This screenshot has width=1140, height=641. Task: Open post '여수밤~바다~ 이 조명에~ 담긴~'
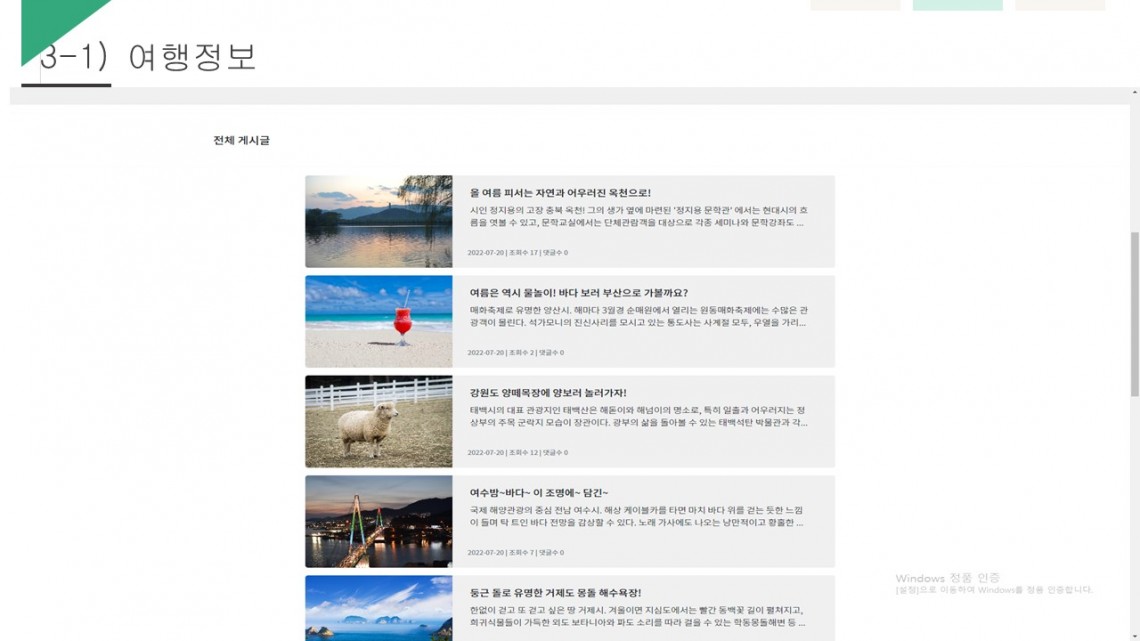click(x=539, y=493)
